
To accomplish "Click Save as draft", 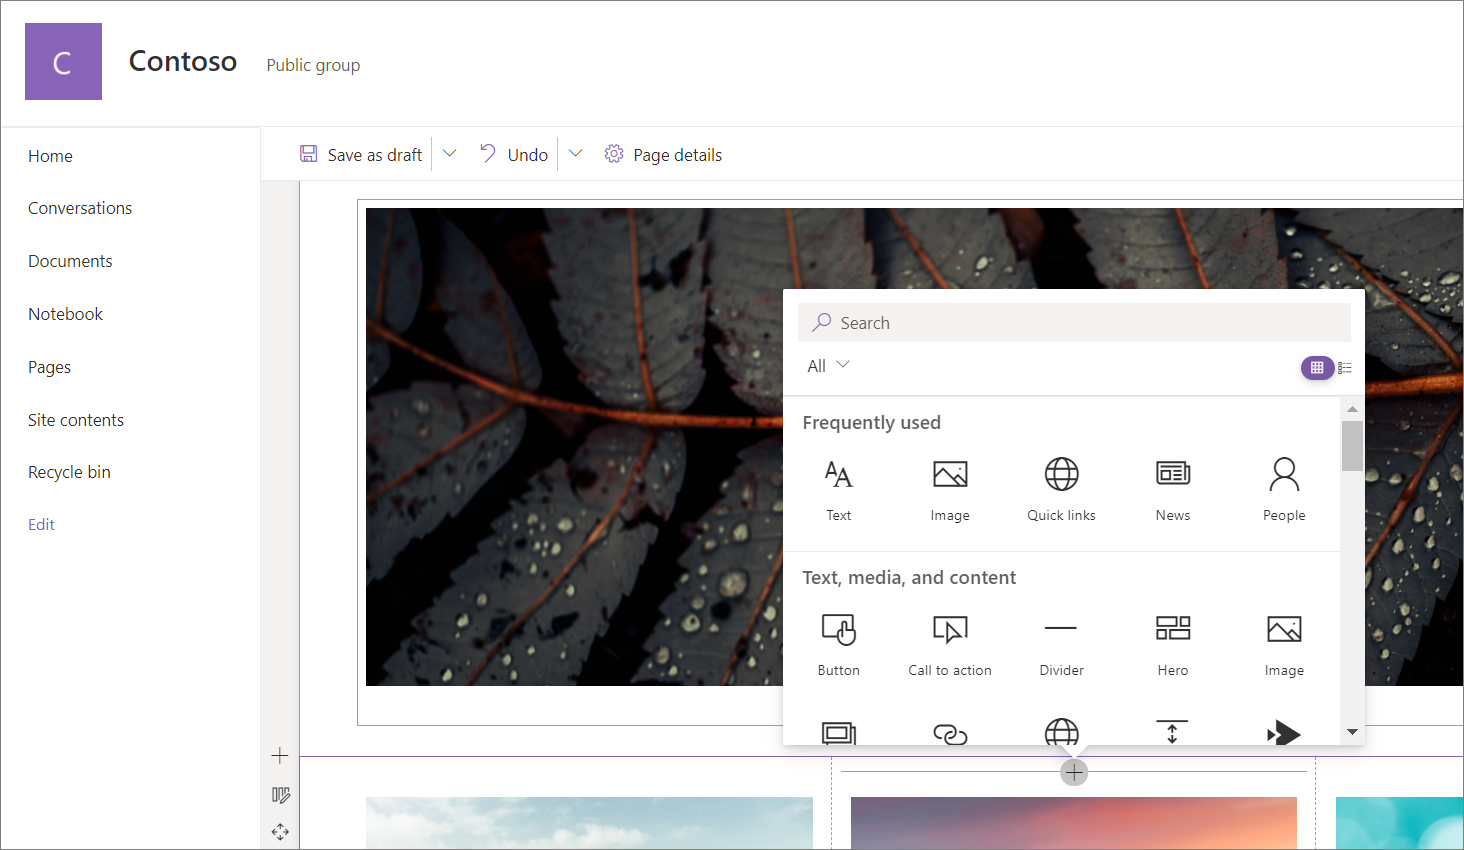I will pyautogui.click(x=361, y=154).
